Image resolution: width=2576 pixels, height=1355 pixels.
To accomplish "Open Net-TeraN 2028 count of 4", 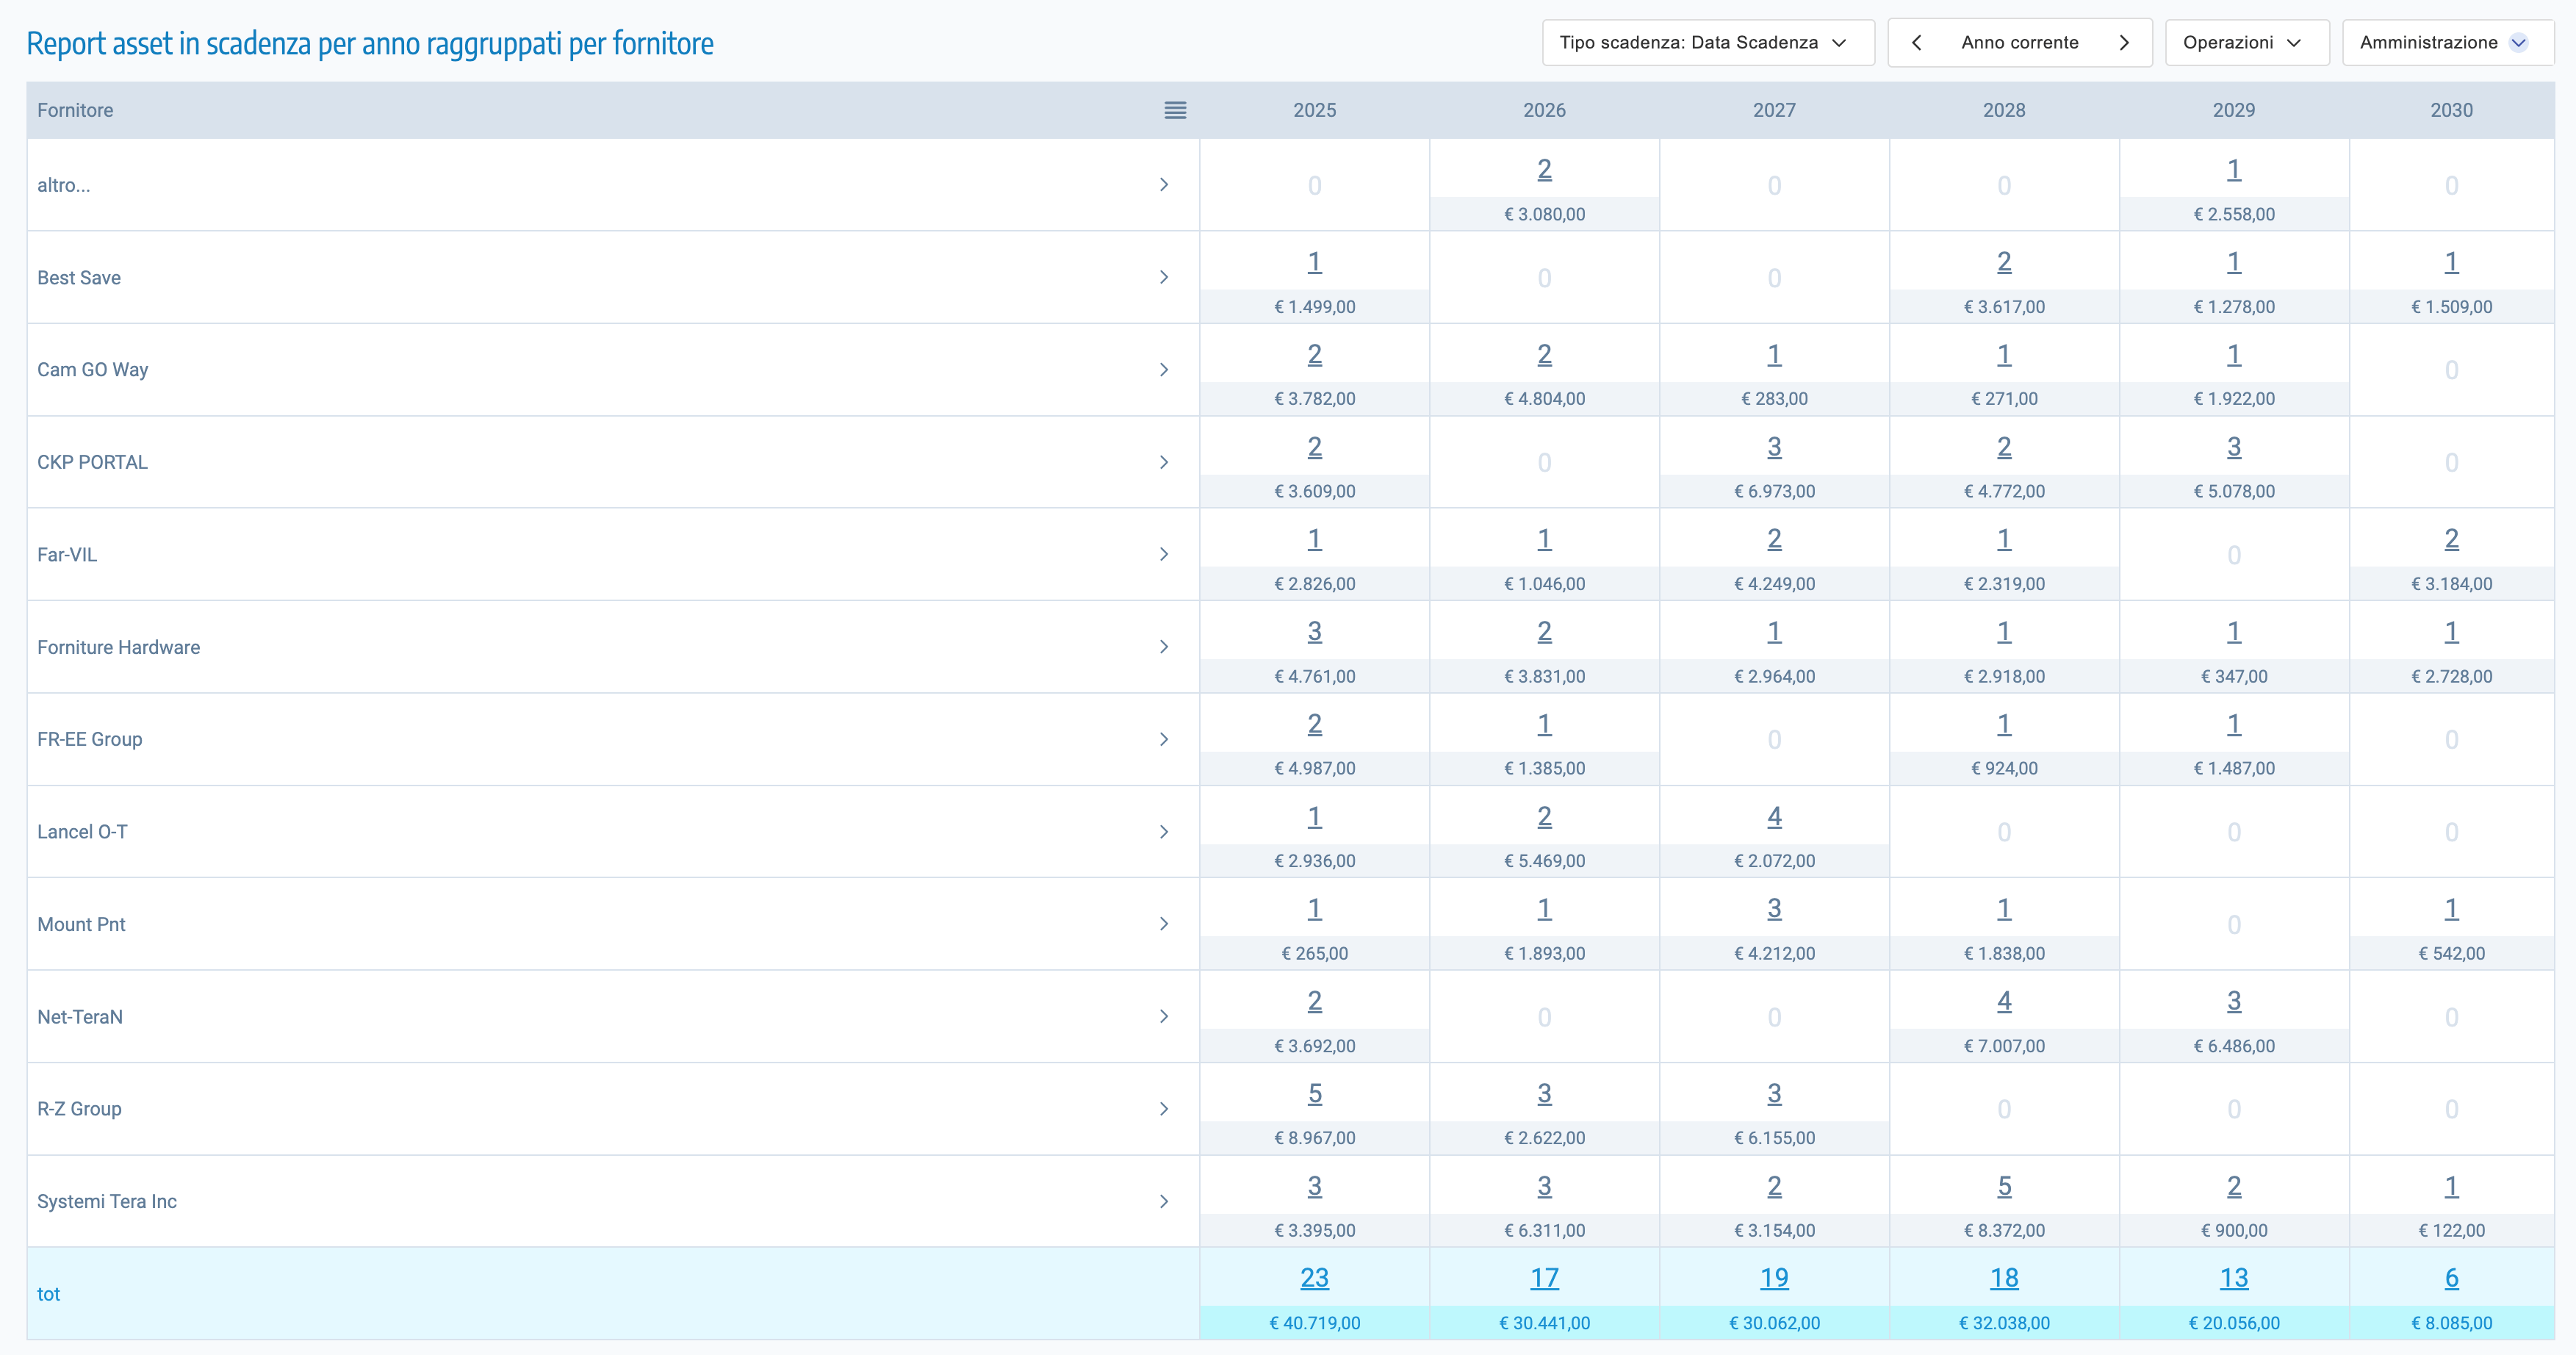I will point(2004,1001).
